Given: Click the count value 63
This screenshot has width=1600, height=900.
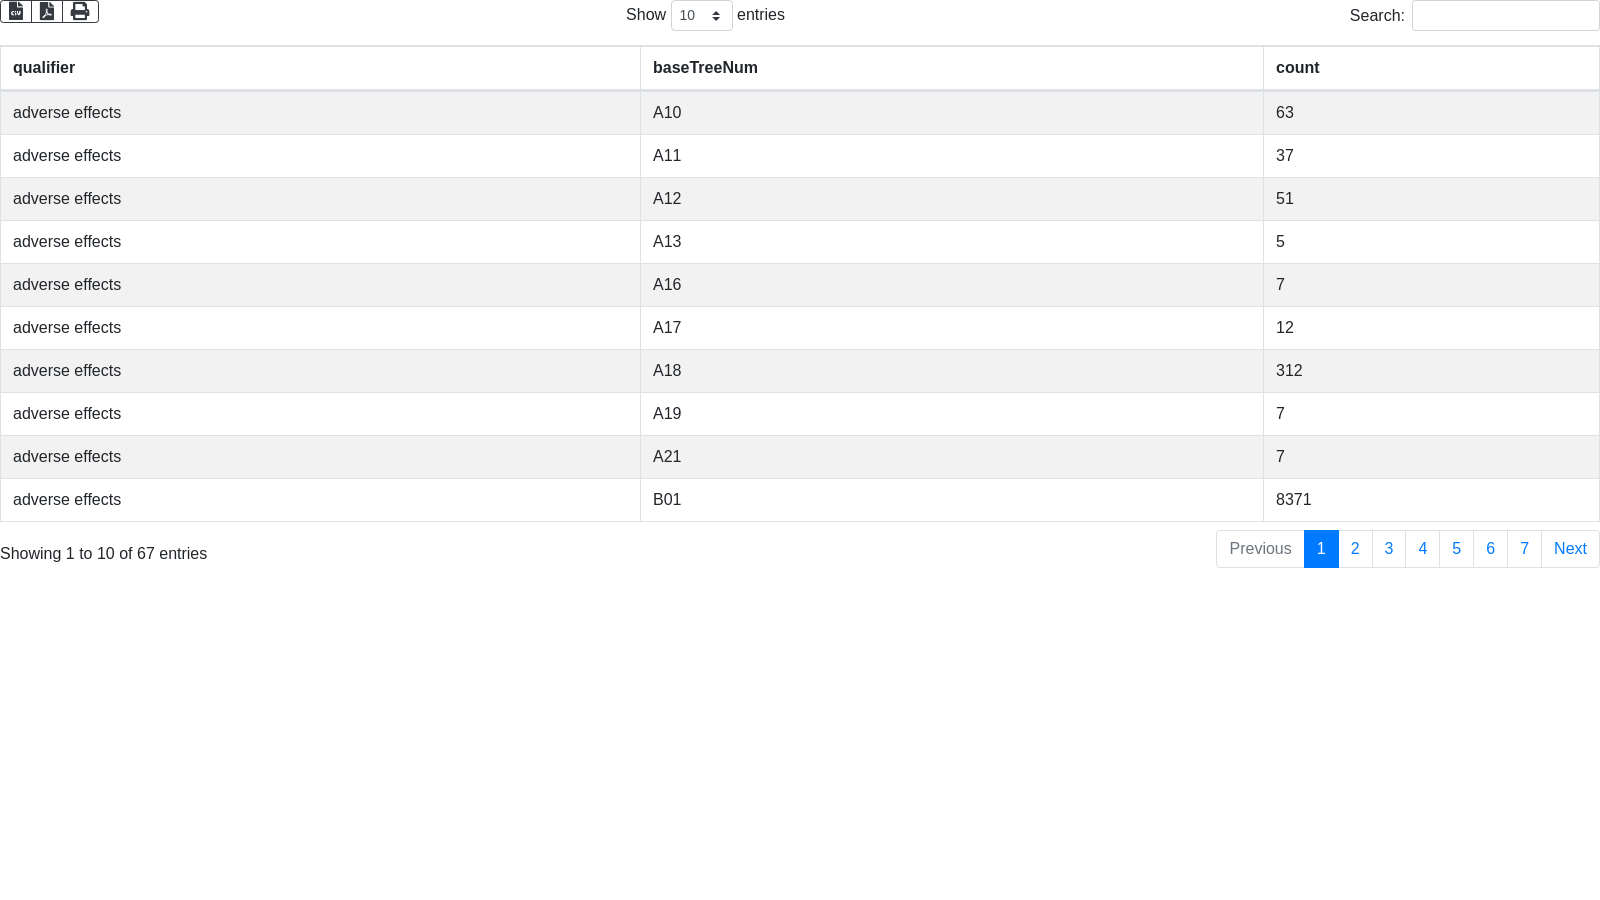Looking at the screenshot, I should tap(1285, 113).
